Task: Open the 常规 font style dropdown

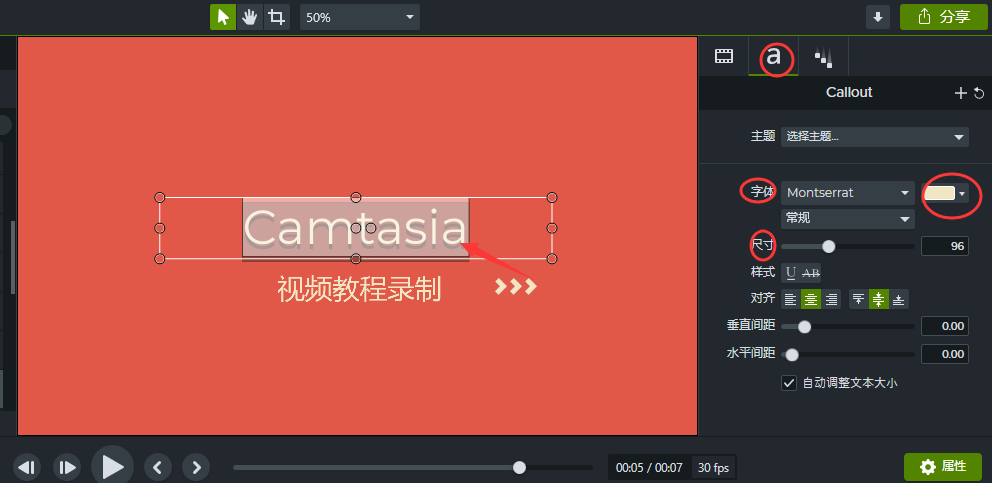Action: pyautogui.click(x=848, y=218)
